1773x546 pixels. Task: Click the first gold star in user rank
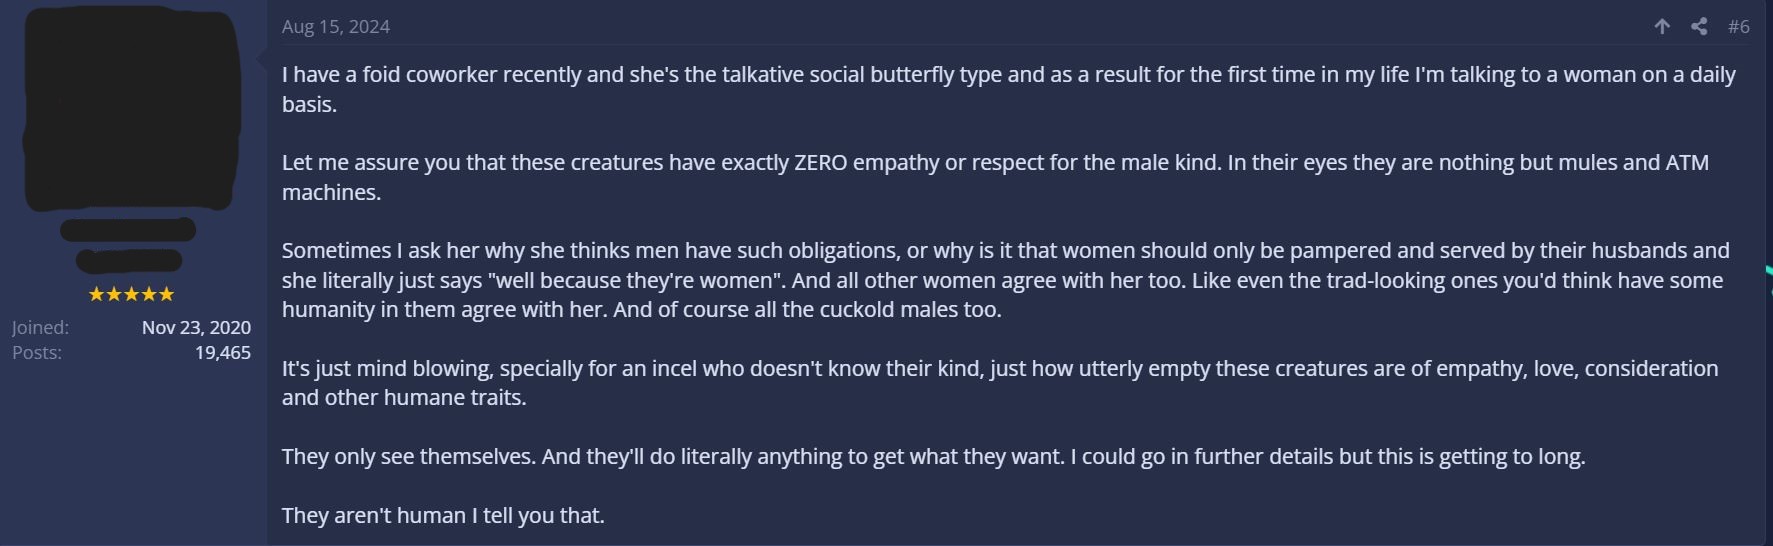click(x=97, y=294)
